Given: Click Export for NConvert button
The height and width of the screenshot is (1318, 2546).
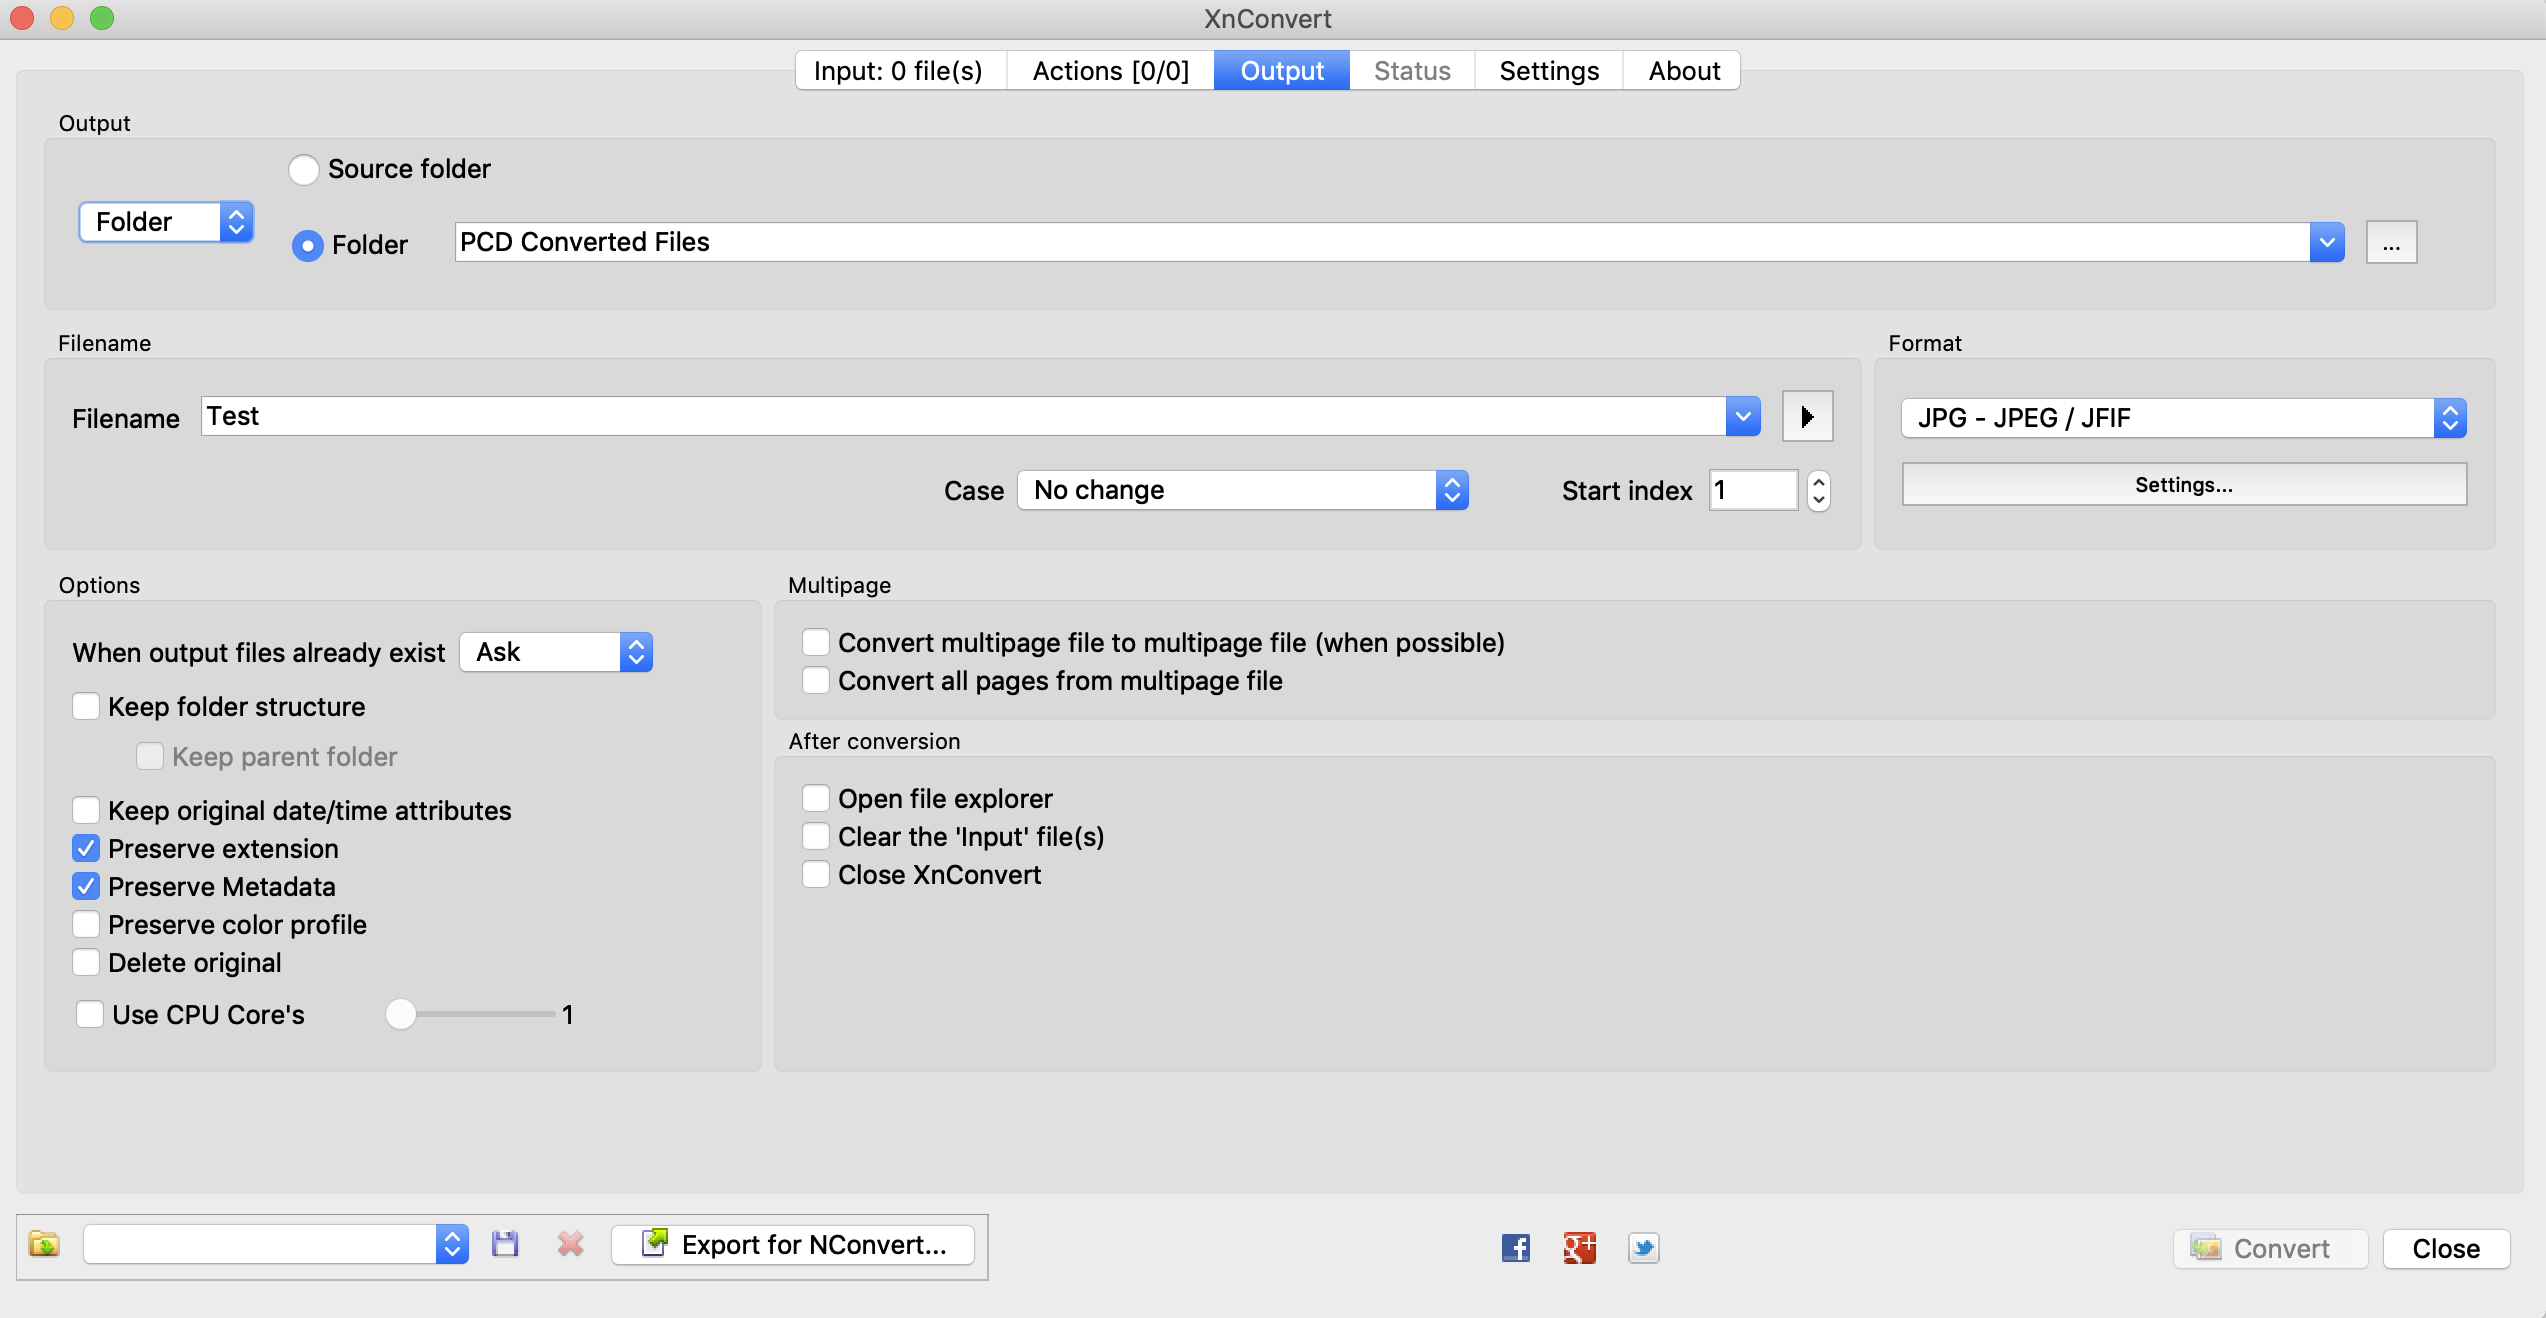Looking at the screenshot, I should pos(793,1245).
